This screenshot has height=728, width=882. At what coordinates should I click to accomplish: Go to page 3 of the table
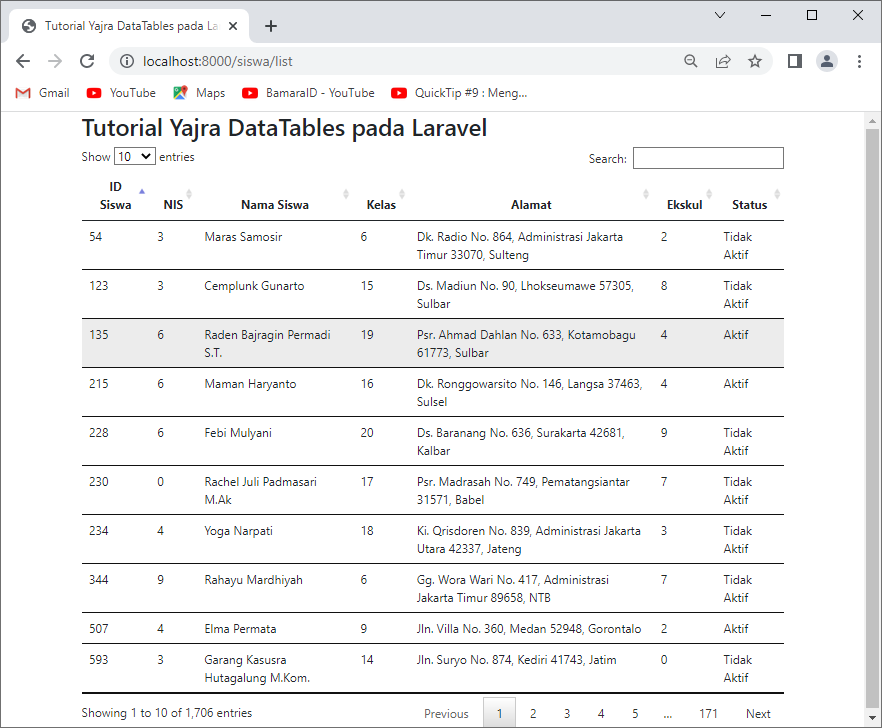pyautogui.click(x=567, y=713)
